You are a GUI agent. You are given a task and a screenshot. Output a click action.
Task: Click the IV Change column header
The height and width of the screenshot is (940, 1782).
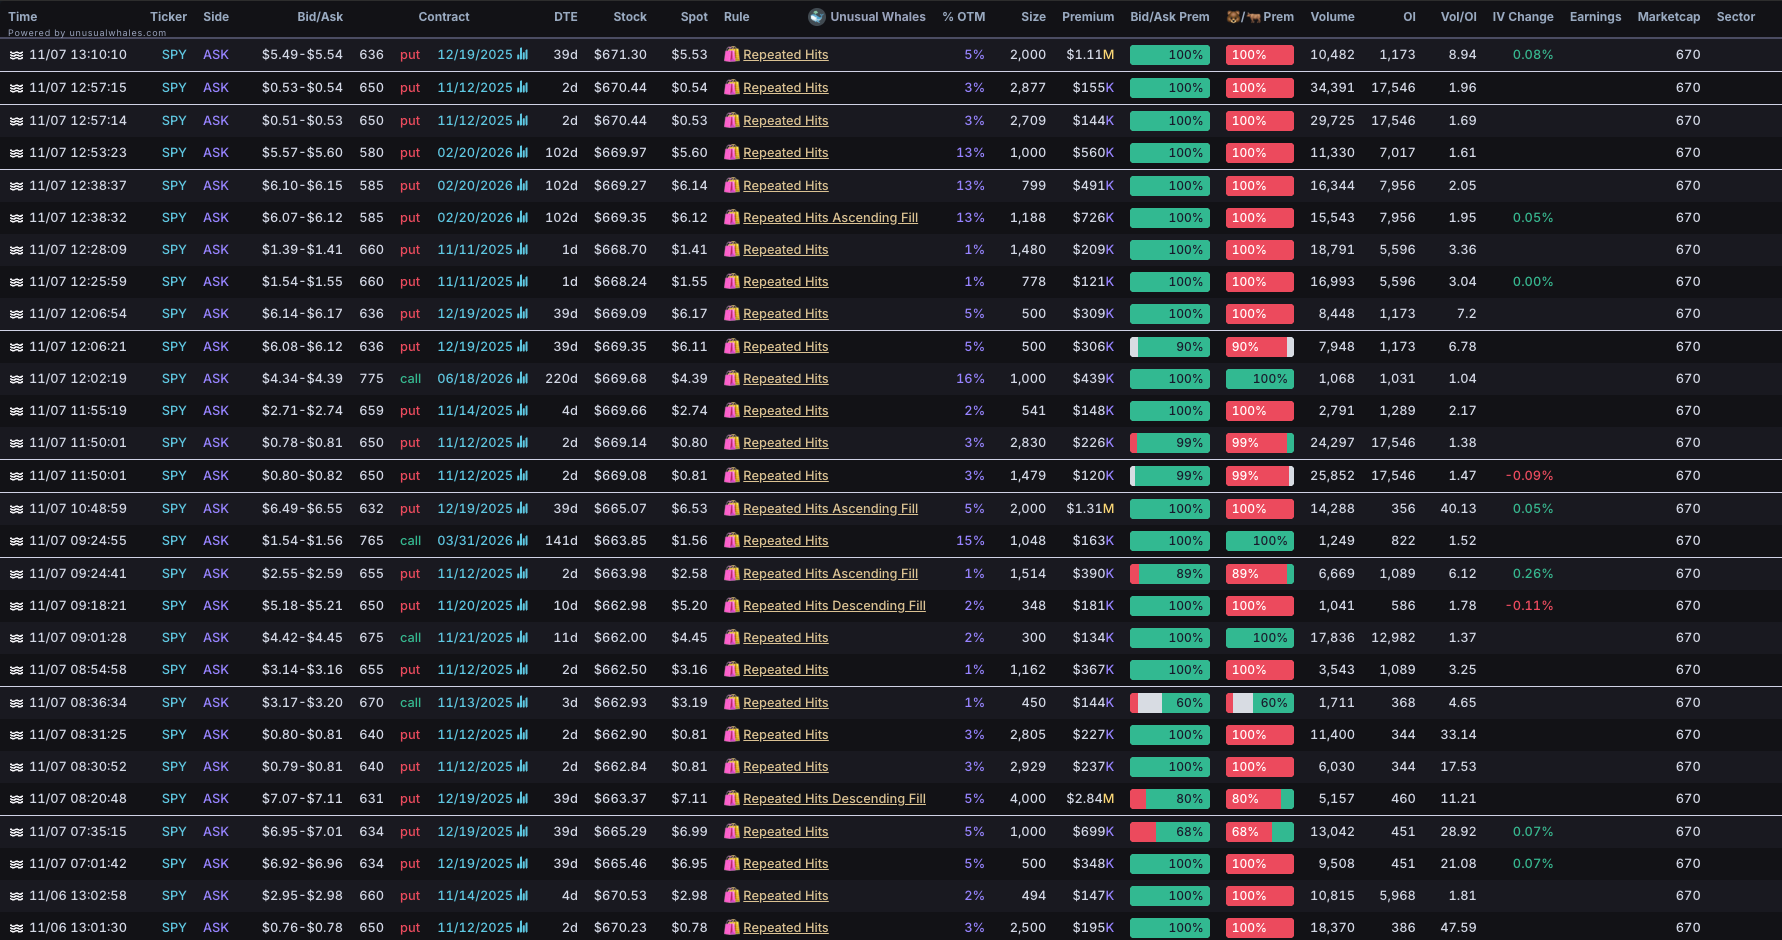1523,17
